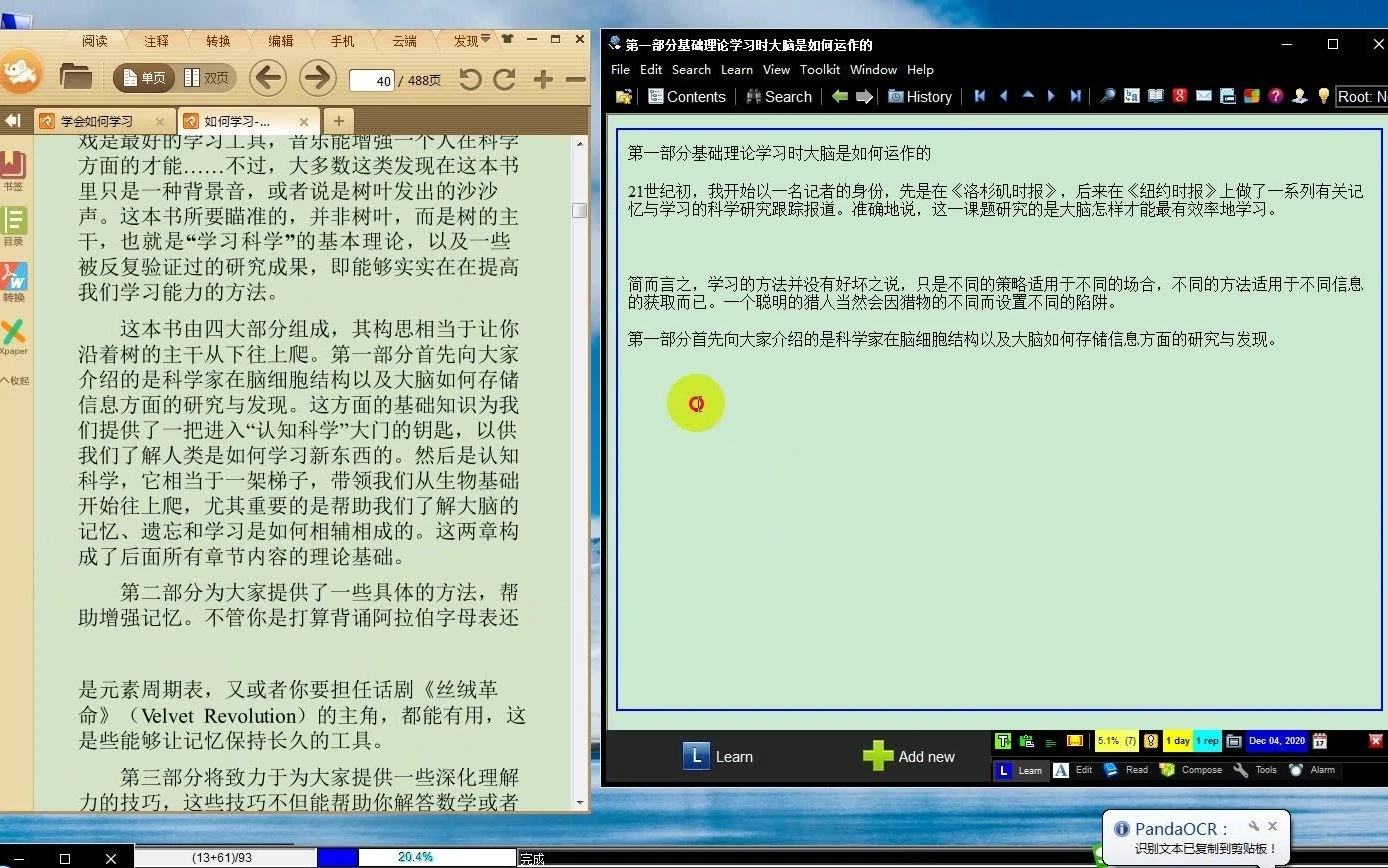Go to next page with right arrow
Viewport: 1388px width, 868px height.
[317, 77]
